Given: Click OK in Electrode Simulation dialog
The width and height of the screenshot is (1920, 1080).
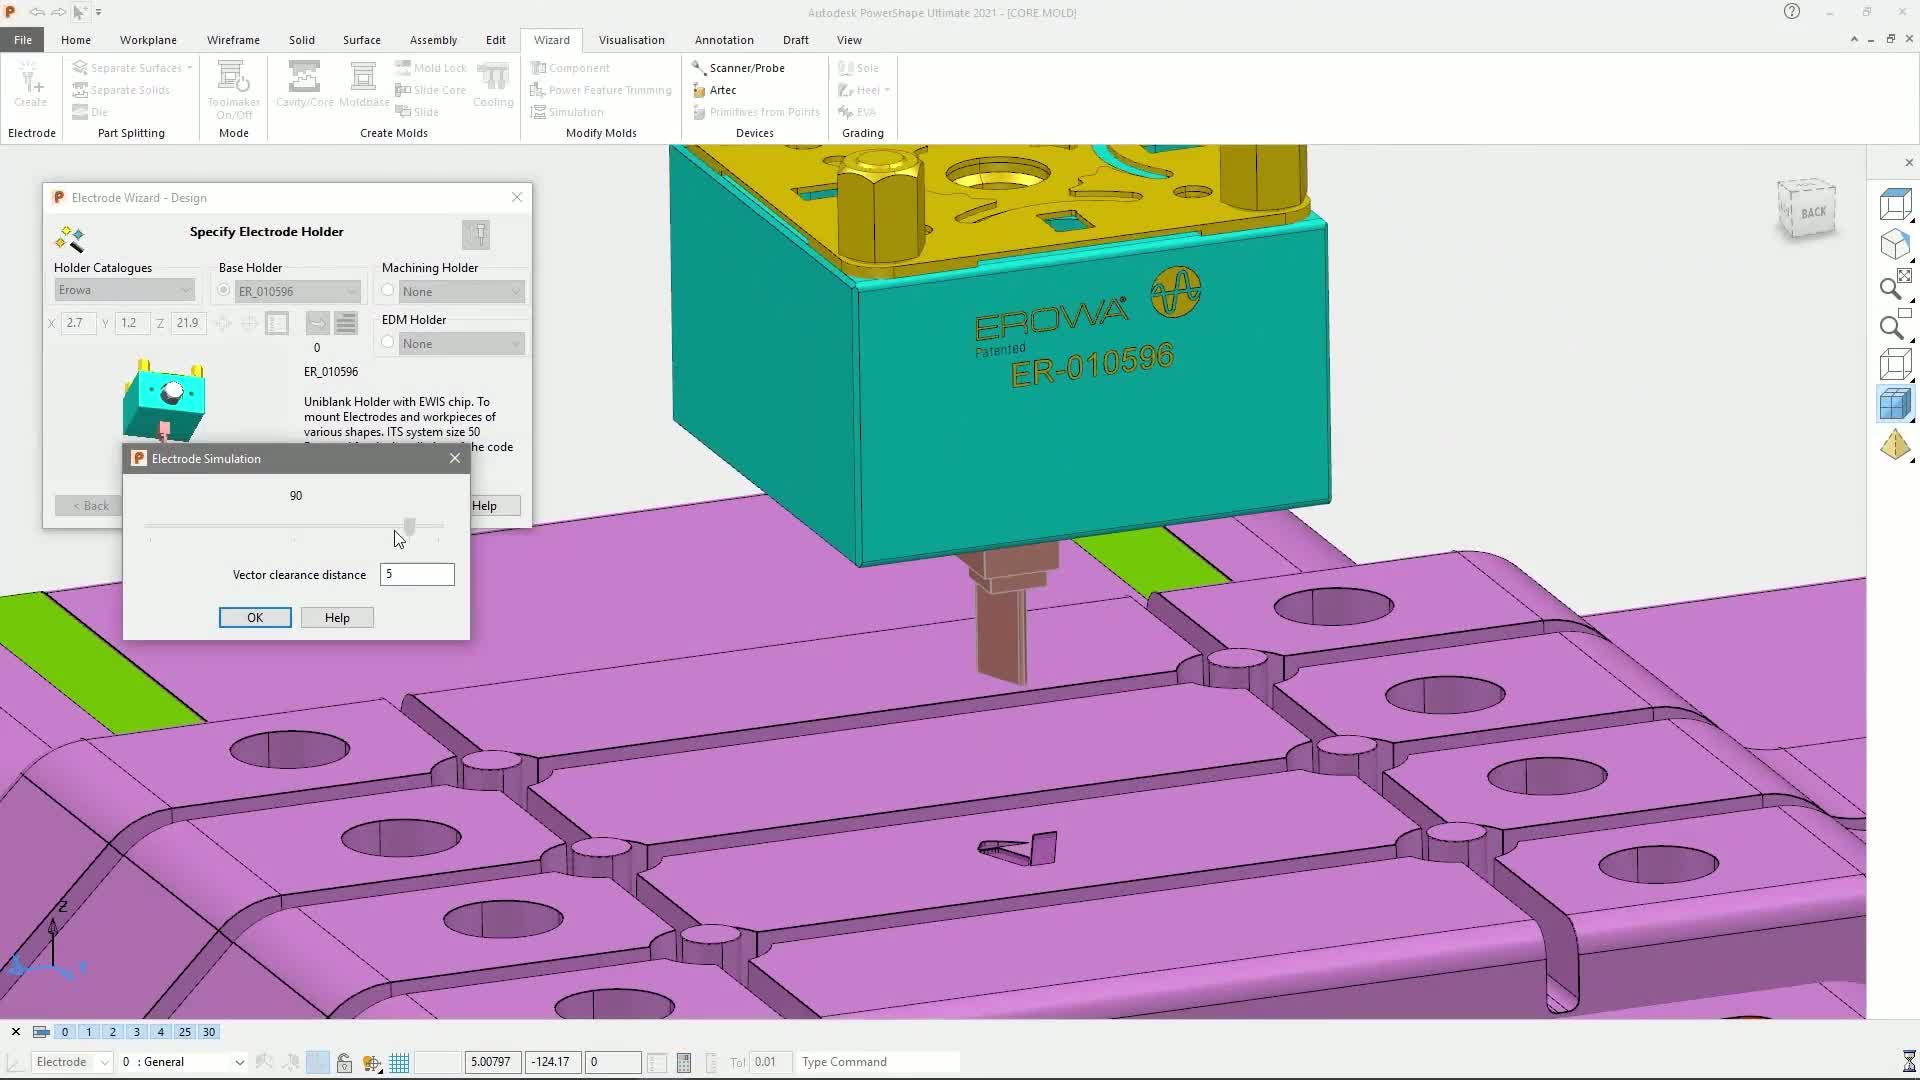Looking at the screenshot, I should coord(255,618).
